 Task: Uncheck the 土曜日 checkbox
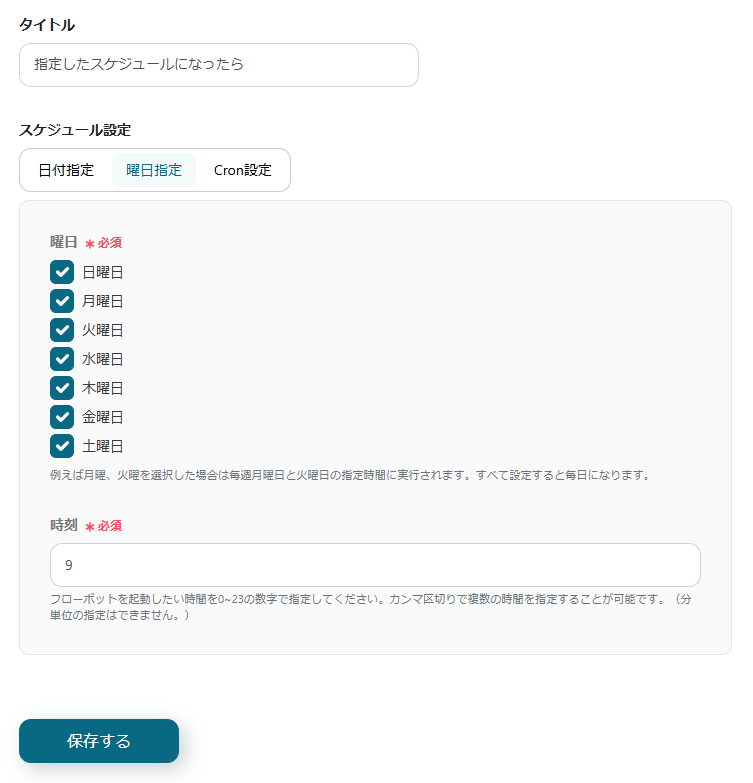click(x=62, y=446)
